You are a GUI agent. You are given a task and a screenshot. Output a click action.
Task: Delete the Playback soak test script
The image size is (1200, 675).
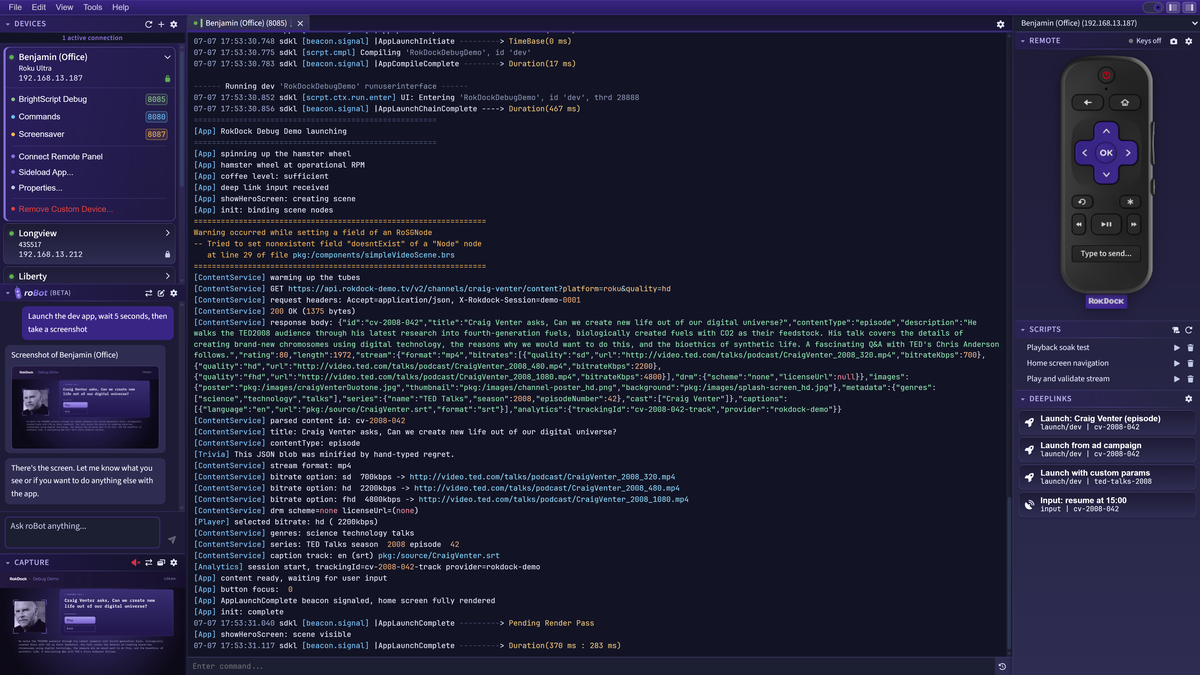[1189, 348]
